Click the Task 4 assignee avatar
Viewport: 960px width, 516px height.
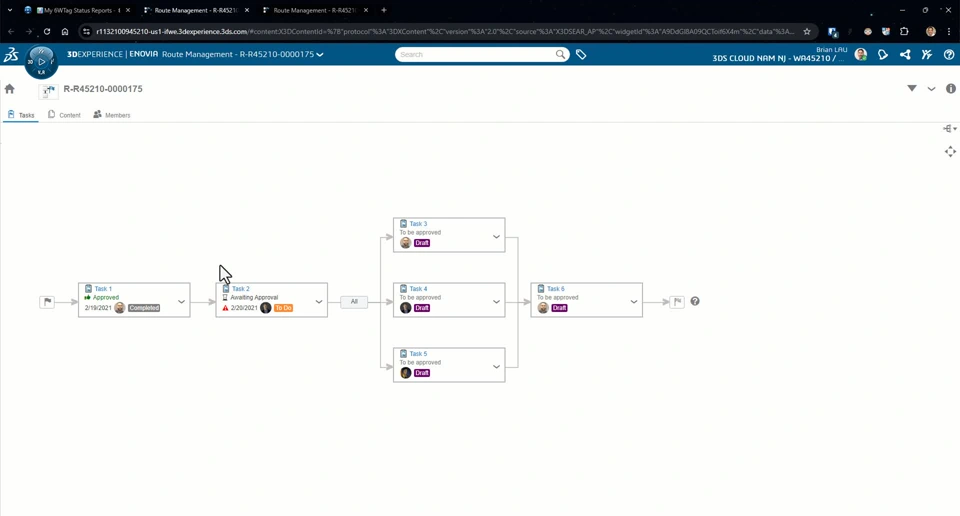pos(405,308)
